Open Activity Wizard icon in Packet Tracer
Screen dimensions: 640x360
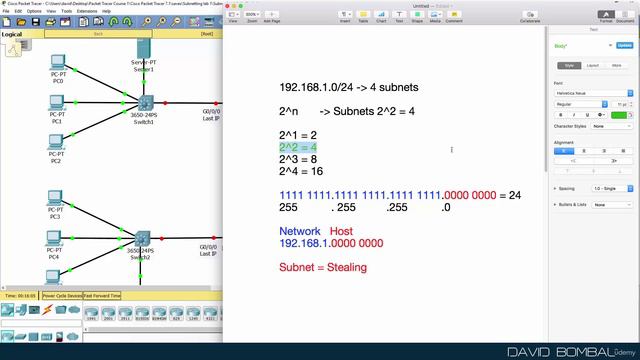65,22
